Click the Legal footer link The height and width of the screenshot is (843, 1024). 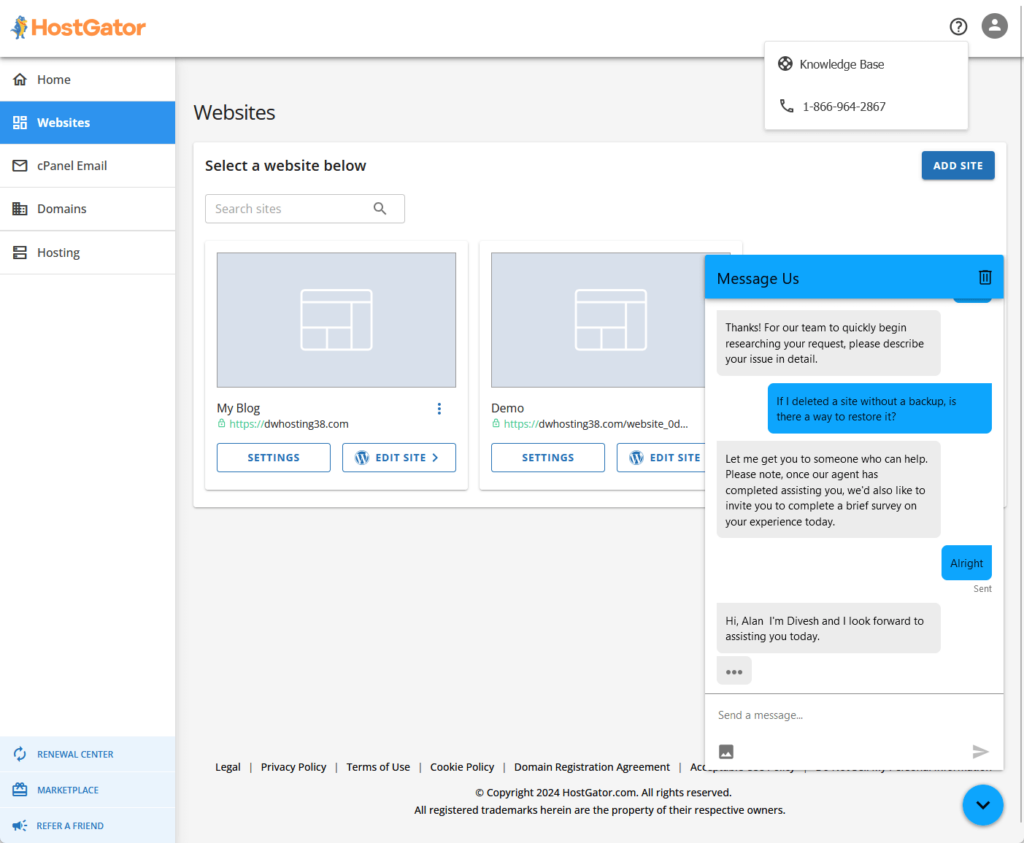[228, 767]
